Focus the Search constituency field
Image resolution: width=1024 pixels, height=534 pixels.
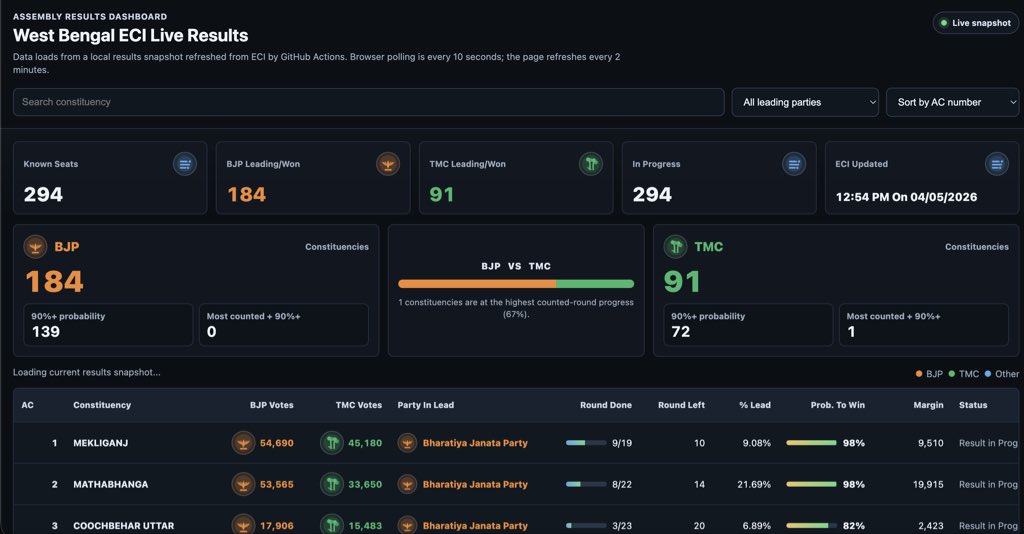(x=368, y=102)
